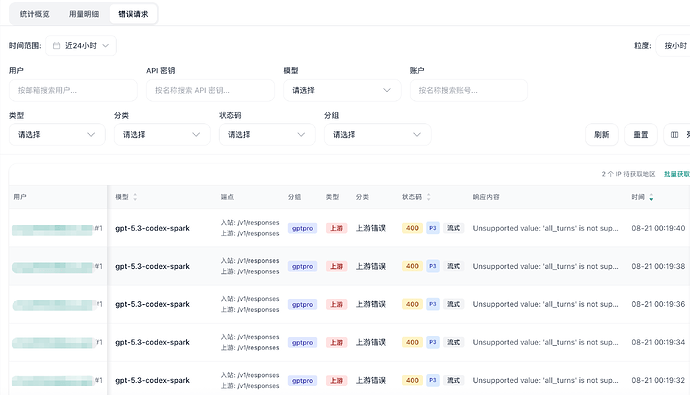Click the 响应内容 column header
Viewport: 690px width, 395px height.
486,197
